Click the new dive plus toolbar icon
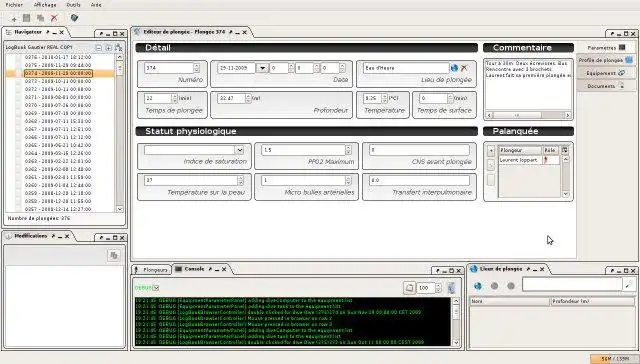 [14, 18]
